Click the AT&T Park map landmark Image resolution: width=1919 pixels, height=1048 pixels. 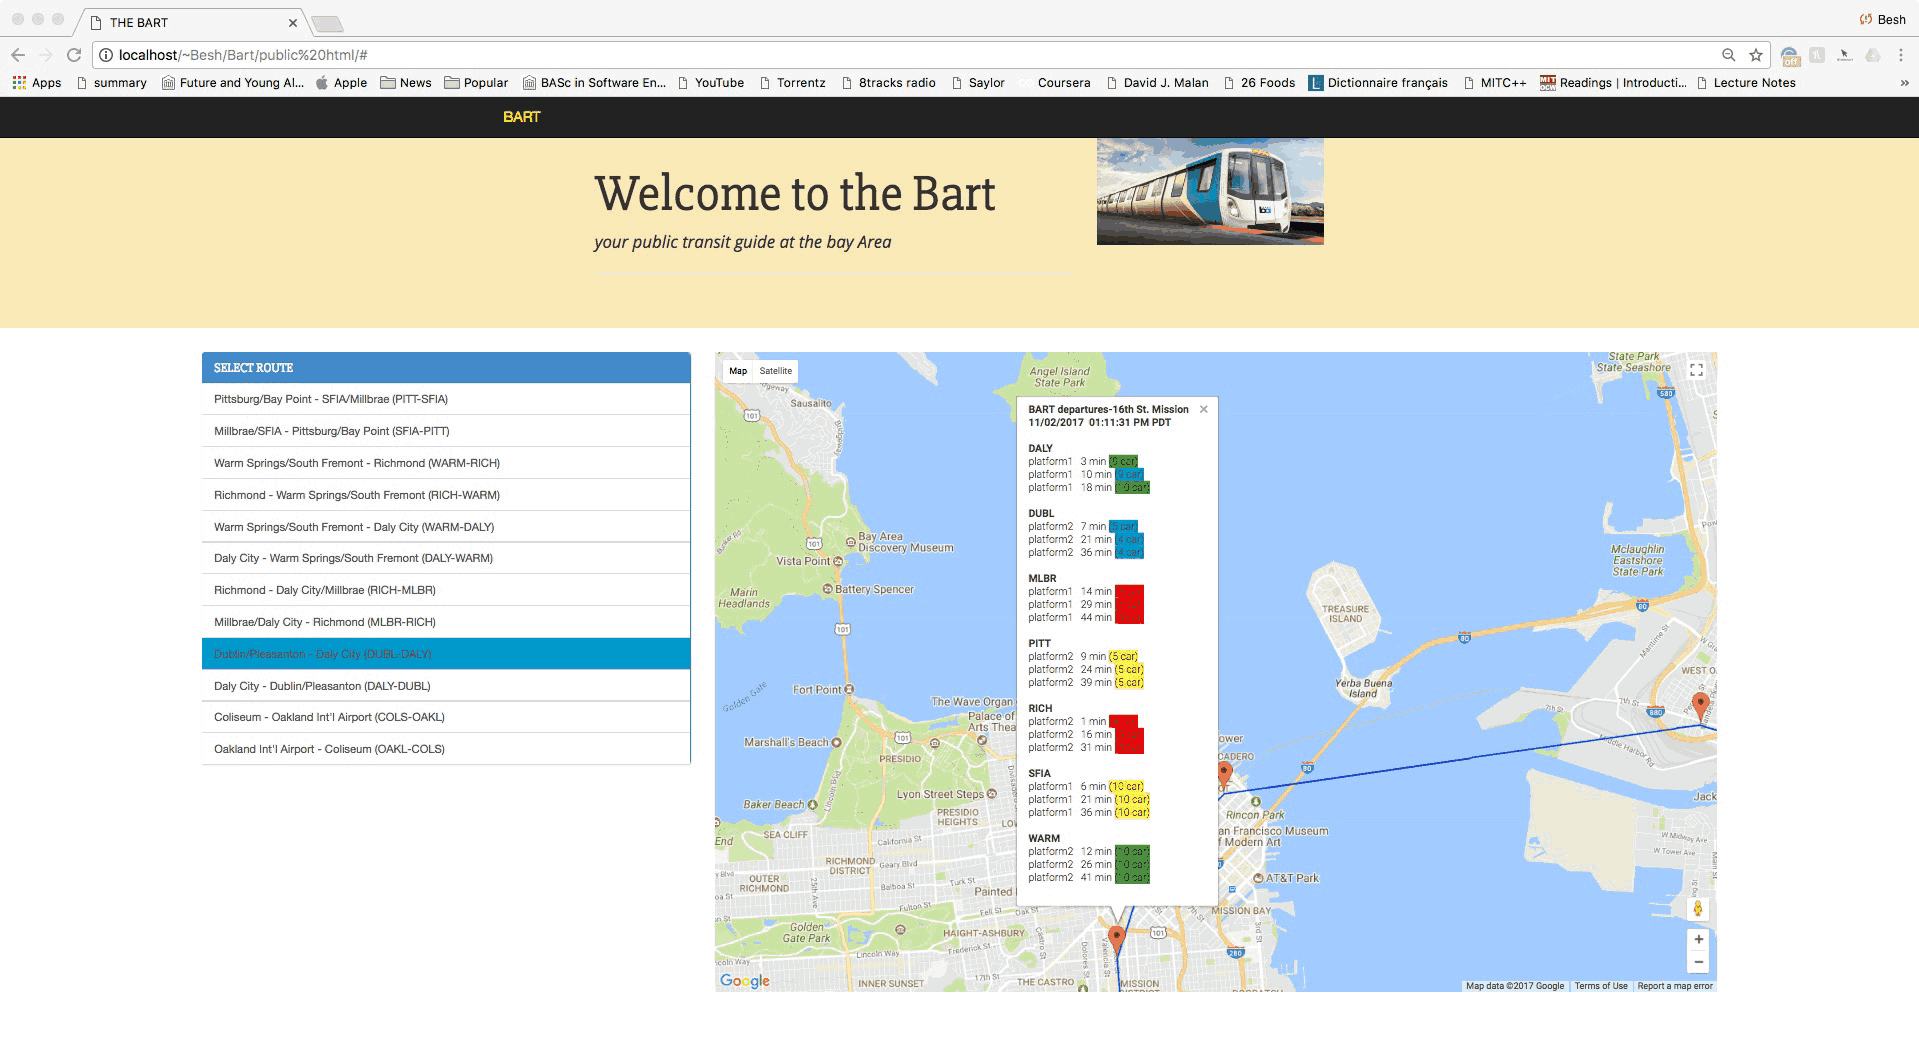(1287, 878)
